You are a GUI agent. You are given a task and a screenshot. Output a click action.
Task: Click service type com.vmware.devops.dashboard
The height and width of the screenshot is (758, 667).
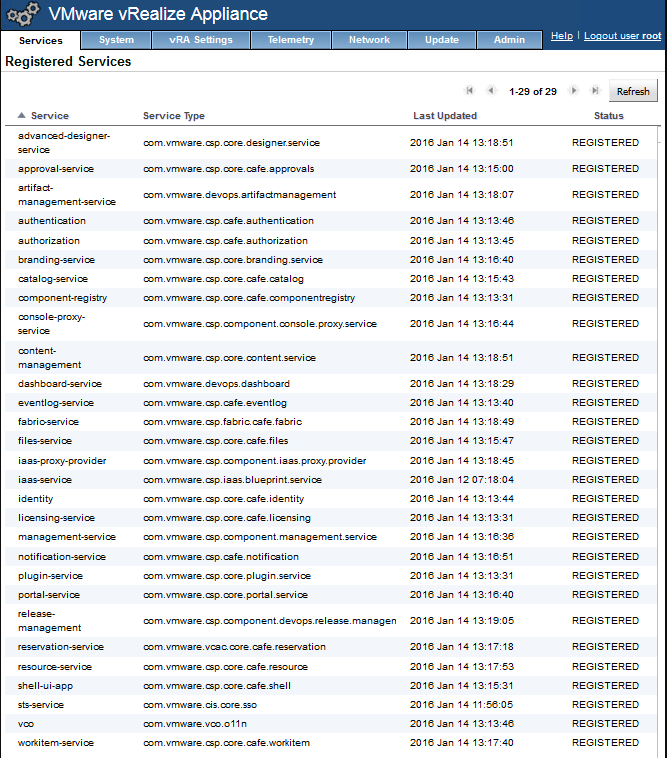click(216, 384)
